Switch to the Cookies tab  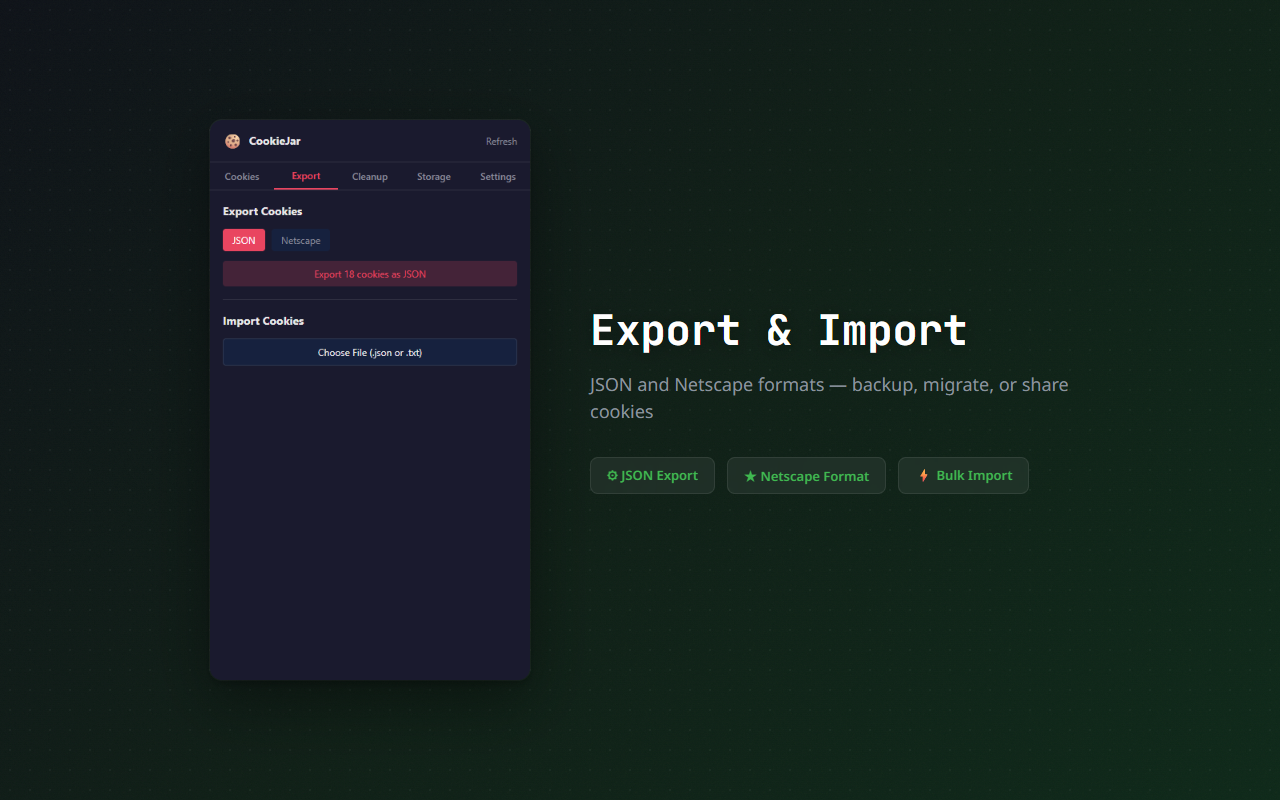click(241, 176)
